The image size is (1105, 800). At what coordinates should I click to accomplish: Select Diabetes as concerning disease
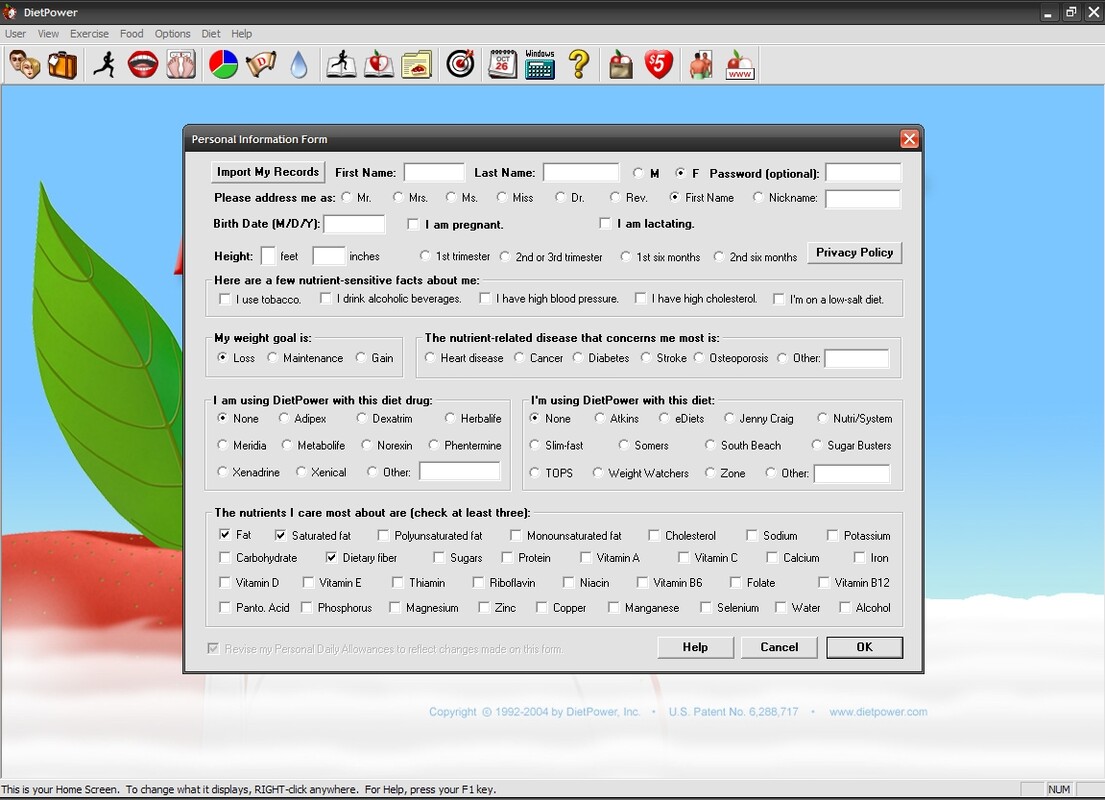578,358
